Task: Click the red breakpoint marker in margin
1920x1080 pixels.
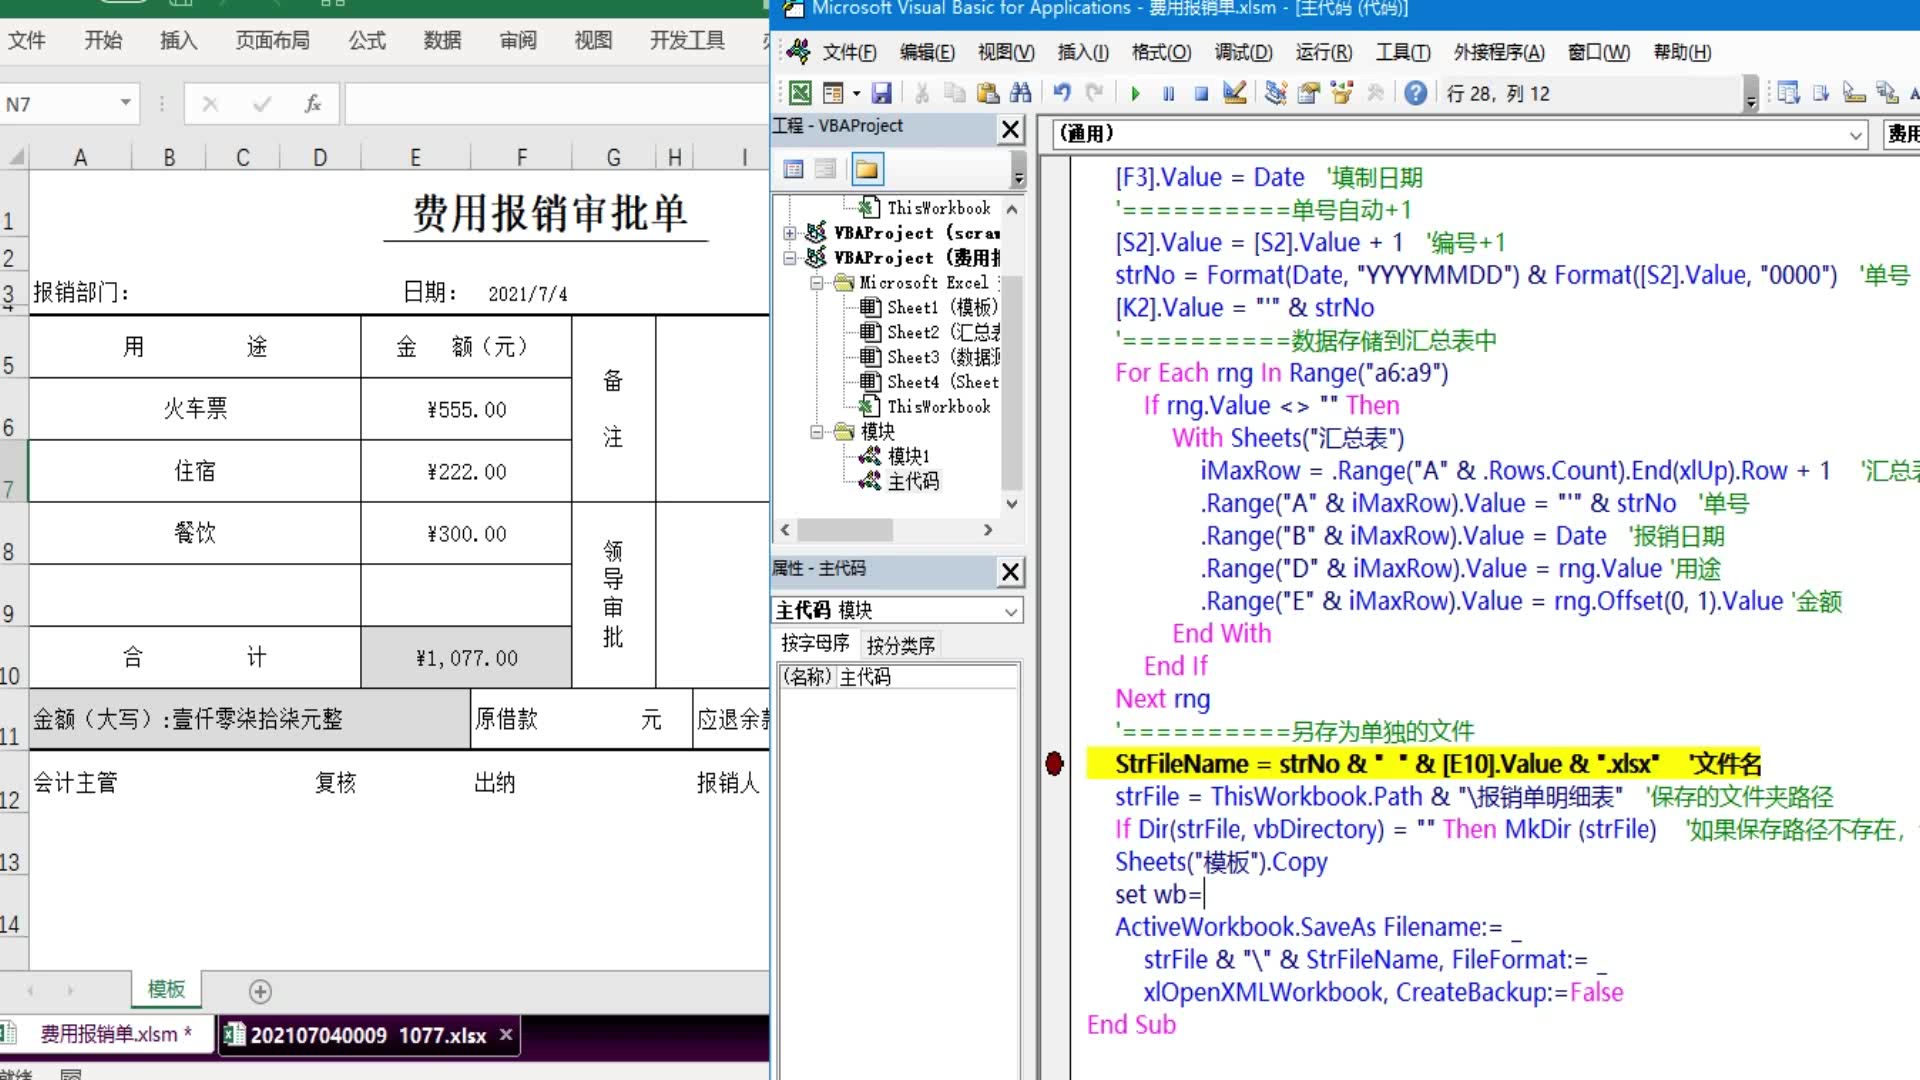Action: (1054, 764)
